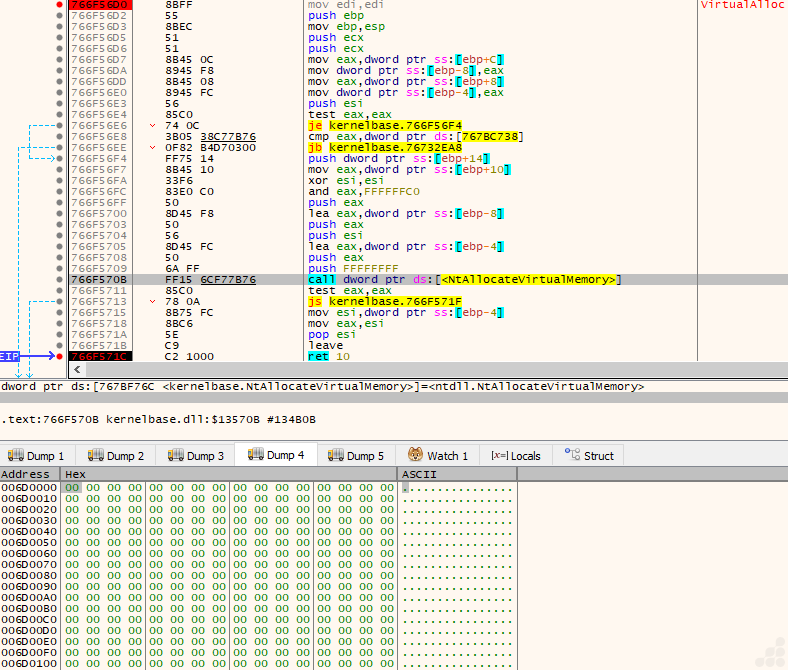
Task: Switch to the Dump 1 tab
Action: tap(40, 456)
